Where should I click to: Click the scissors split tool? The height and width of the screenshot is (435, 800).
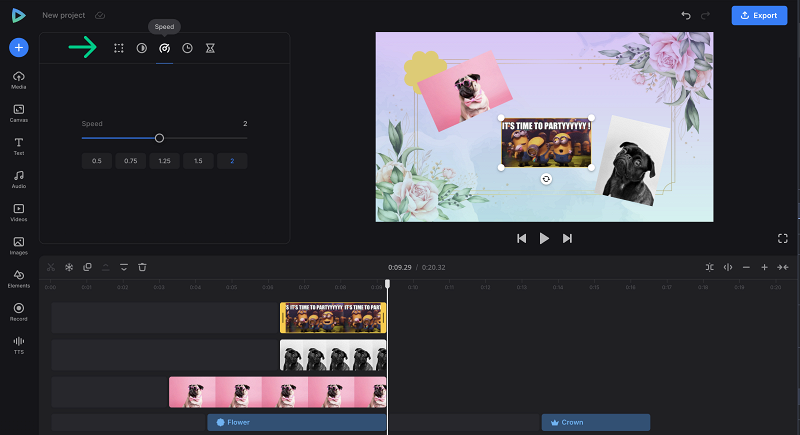coord(51,267)
